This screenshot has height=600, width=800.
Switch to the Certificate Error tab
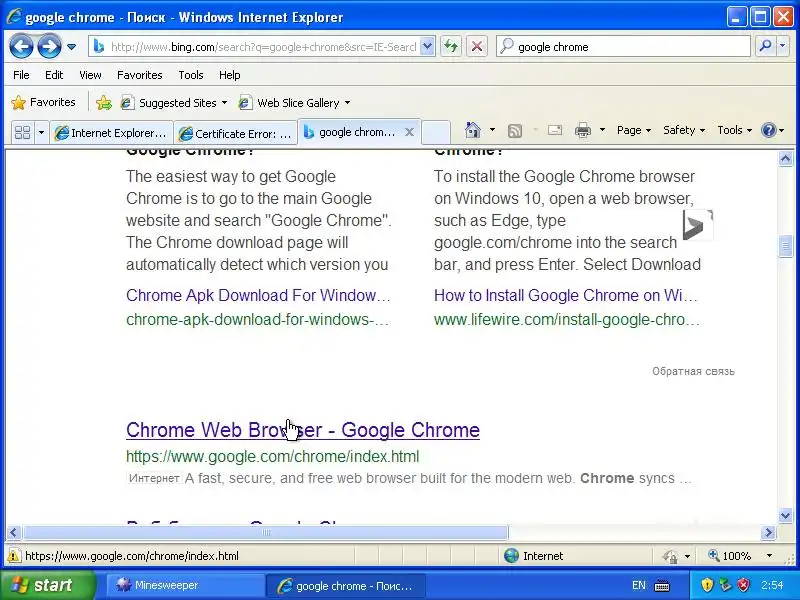tap(236, 133)
